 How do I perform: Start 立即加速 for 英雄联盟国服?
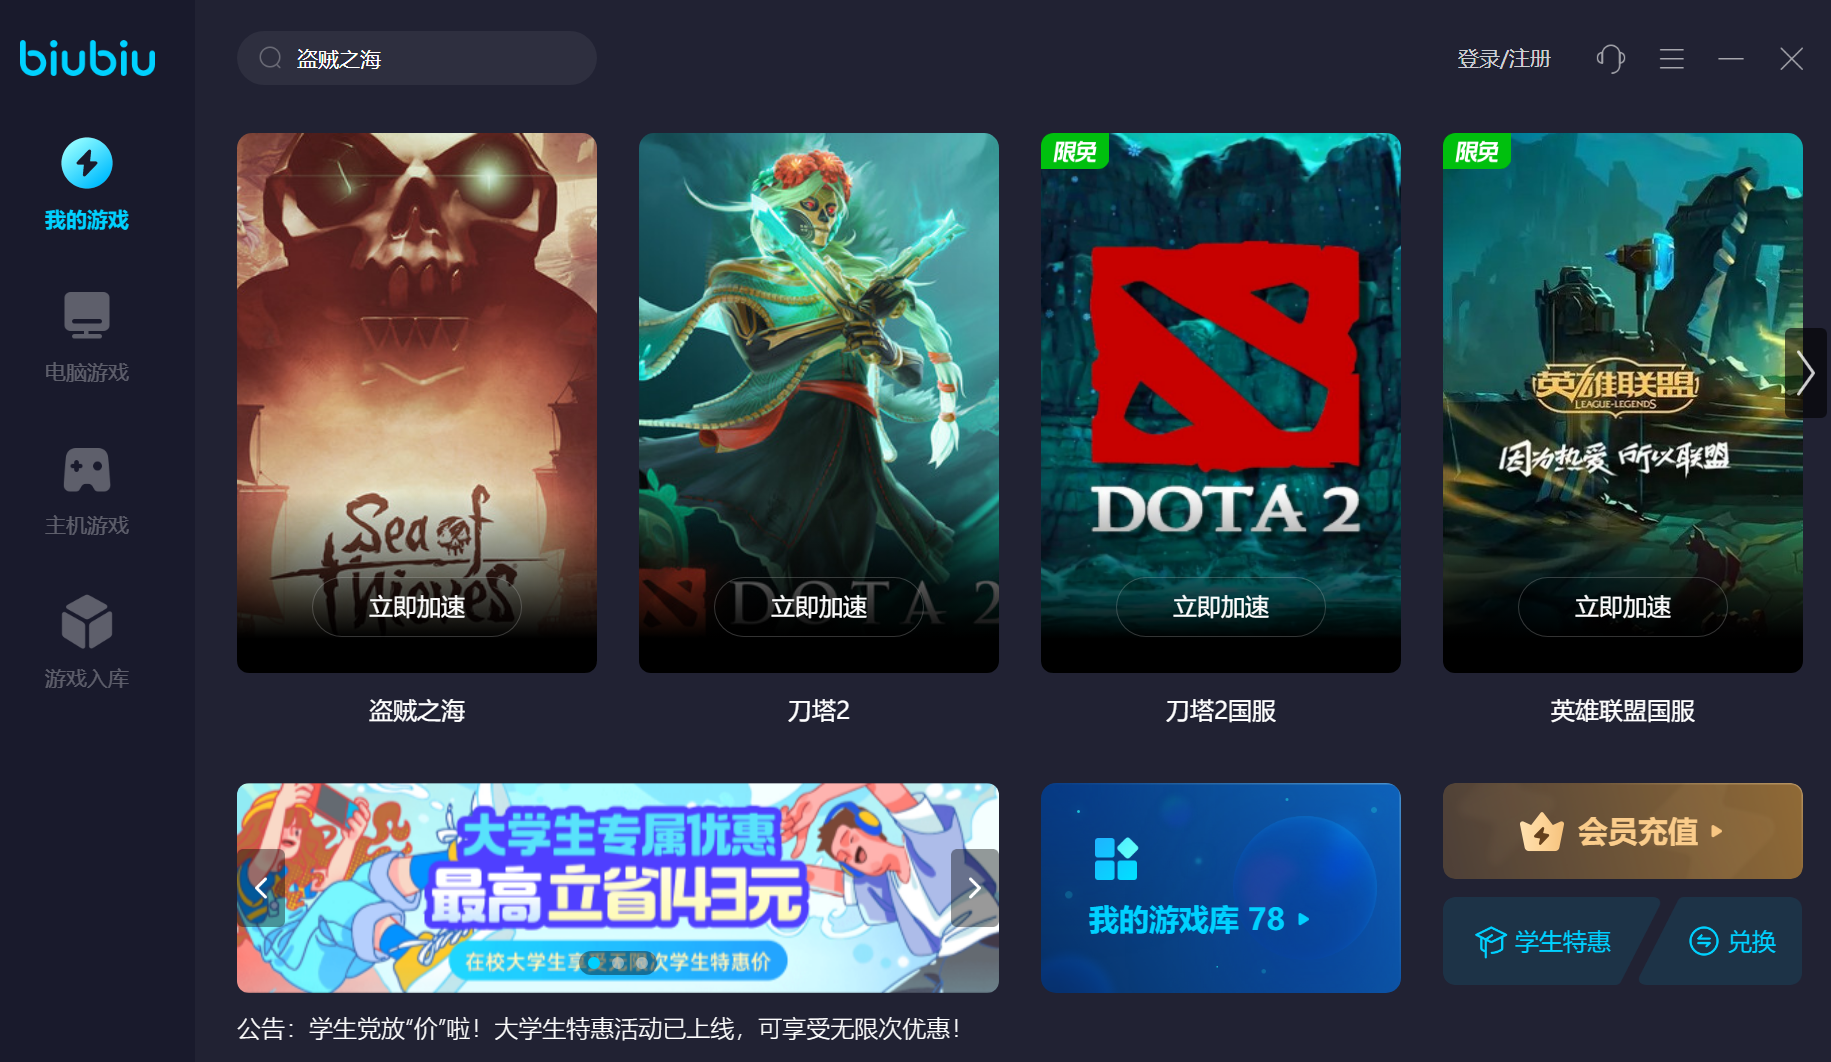1622,607
